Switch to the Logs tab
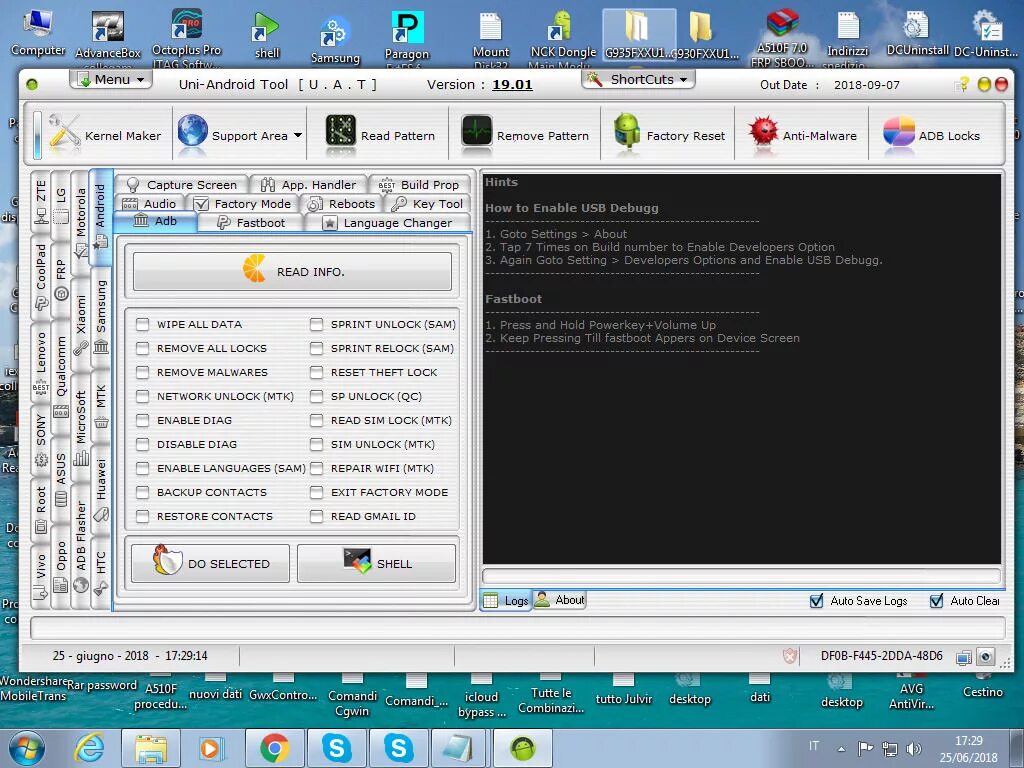This screenshot has height=768, width=1024. click(506, 600)
